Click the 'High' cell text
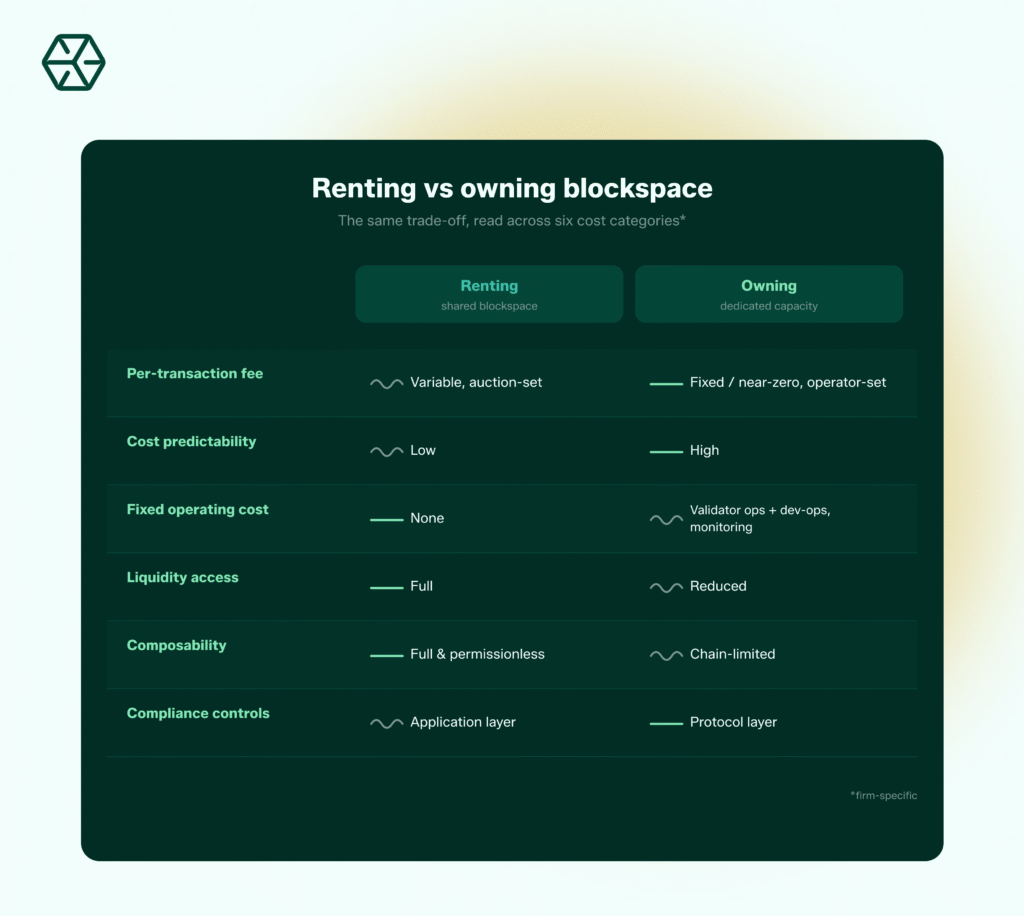 click(704, 450)
